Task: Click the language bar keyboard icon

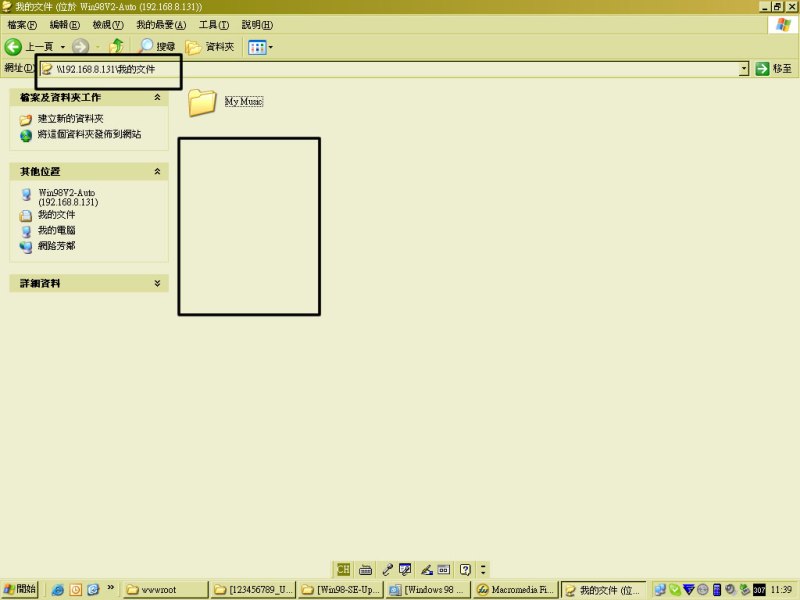Action: coord(365,569)
